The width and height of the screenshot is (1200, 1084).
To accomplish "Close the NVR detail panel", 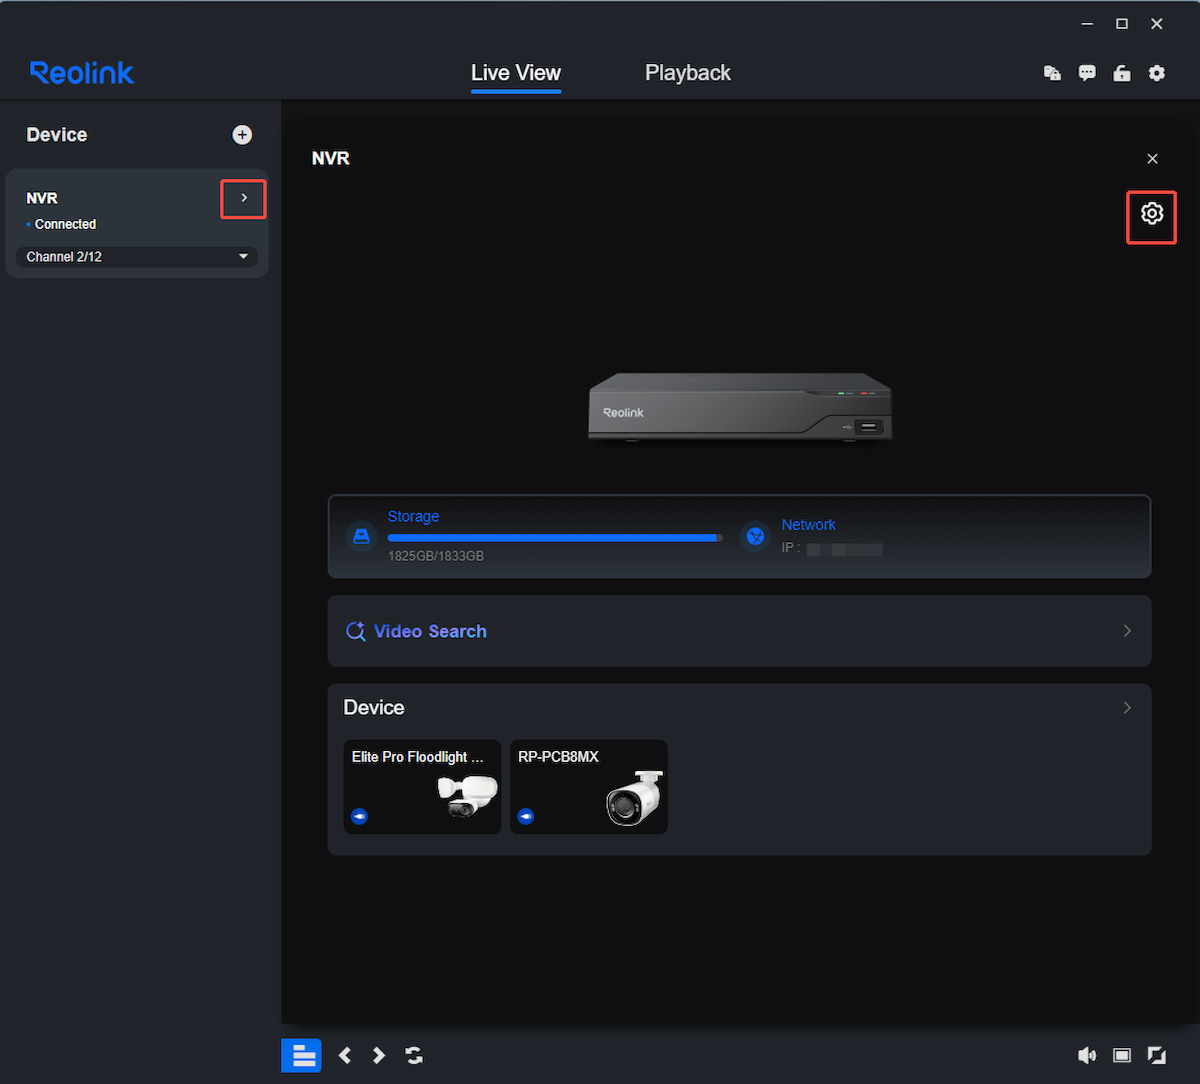I will pos(1152,159).
